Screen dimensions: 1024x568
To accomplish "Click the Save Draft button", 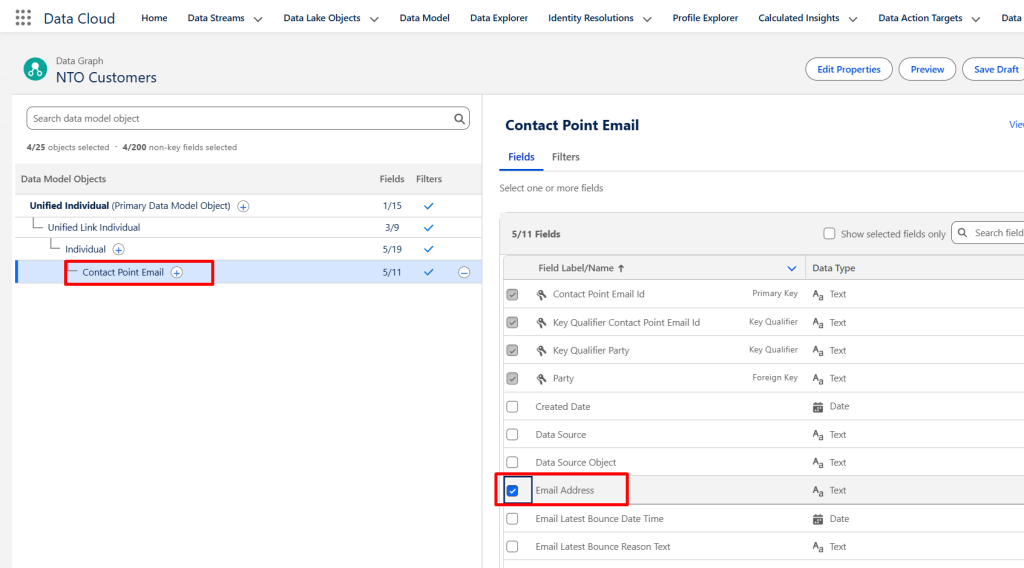I will [995, 69].
